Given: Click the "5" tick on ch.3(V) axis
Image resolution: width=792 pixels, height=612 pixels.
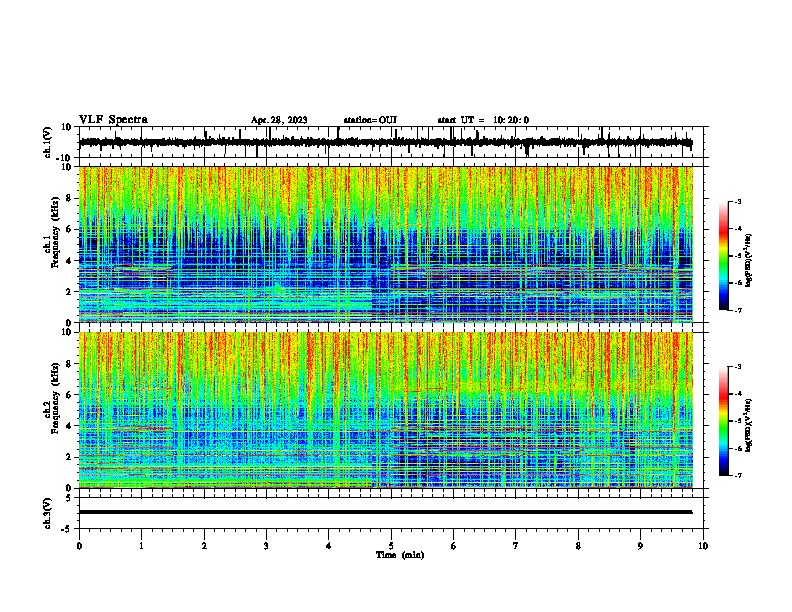Looking at the screenshot, I should [68, 498].
